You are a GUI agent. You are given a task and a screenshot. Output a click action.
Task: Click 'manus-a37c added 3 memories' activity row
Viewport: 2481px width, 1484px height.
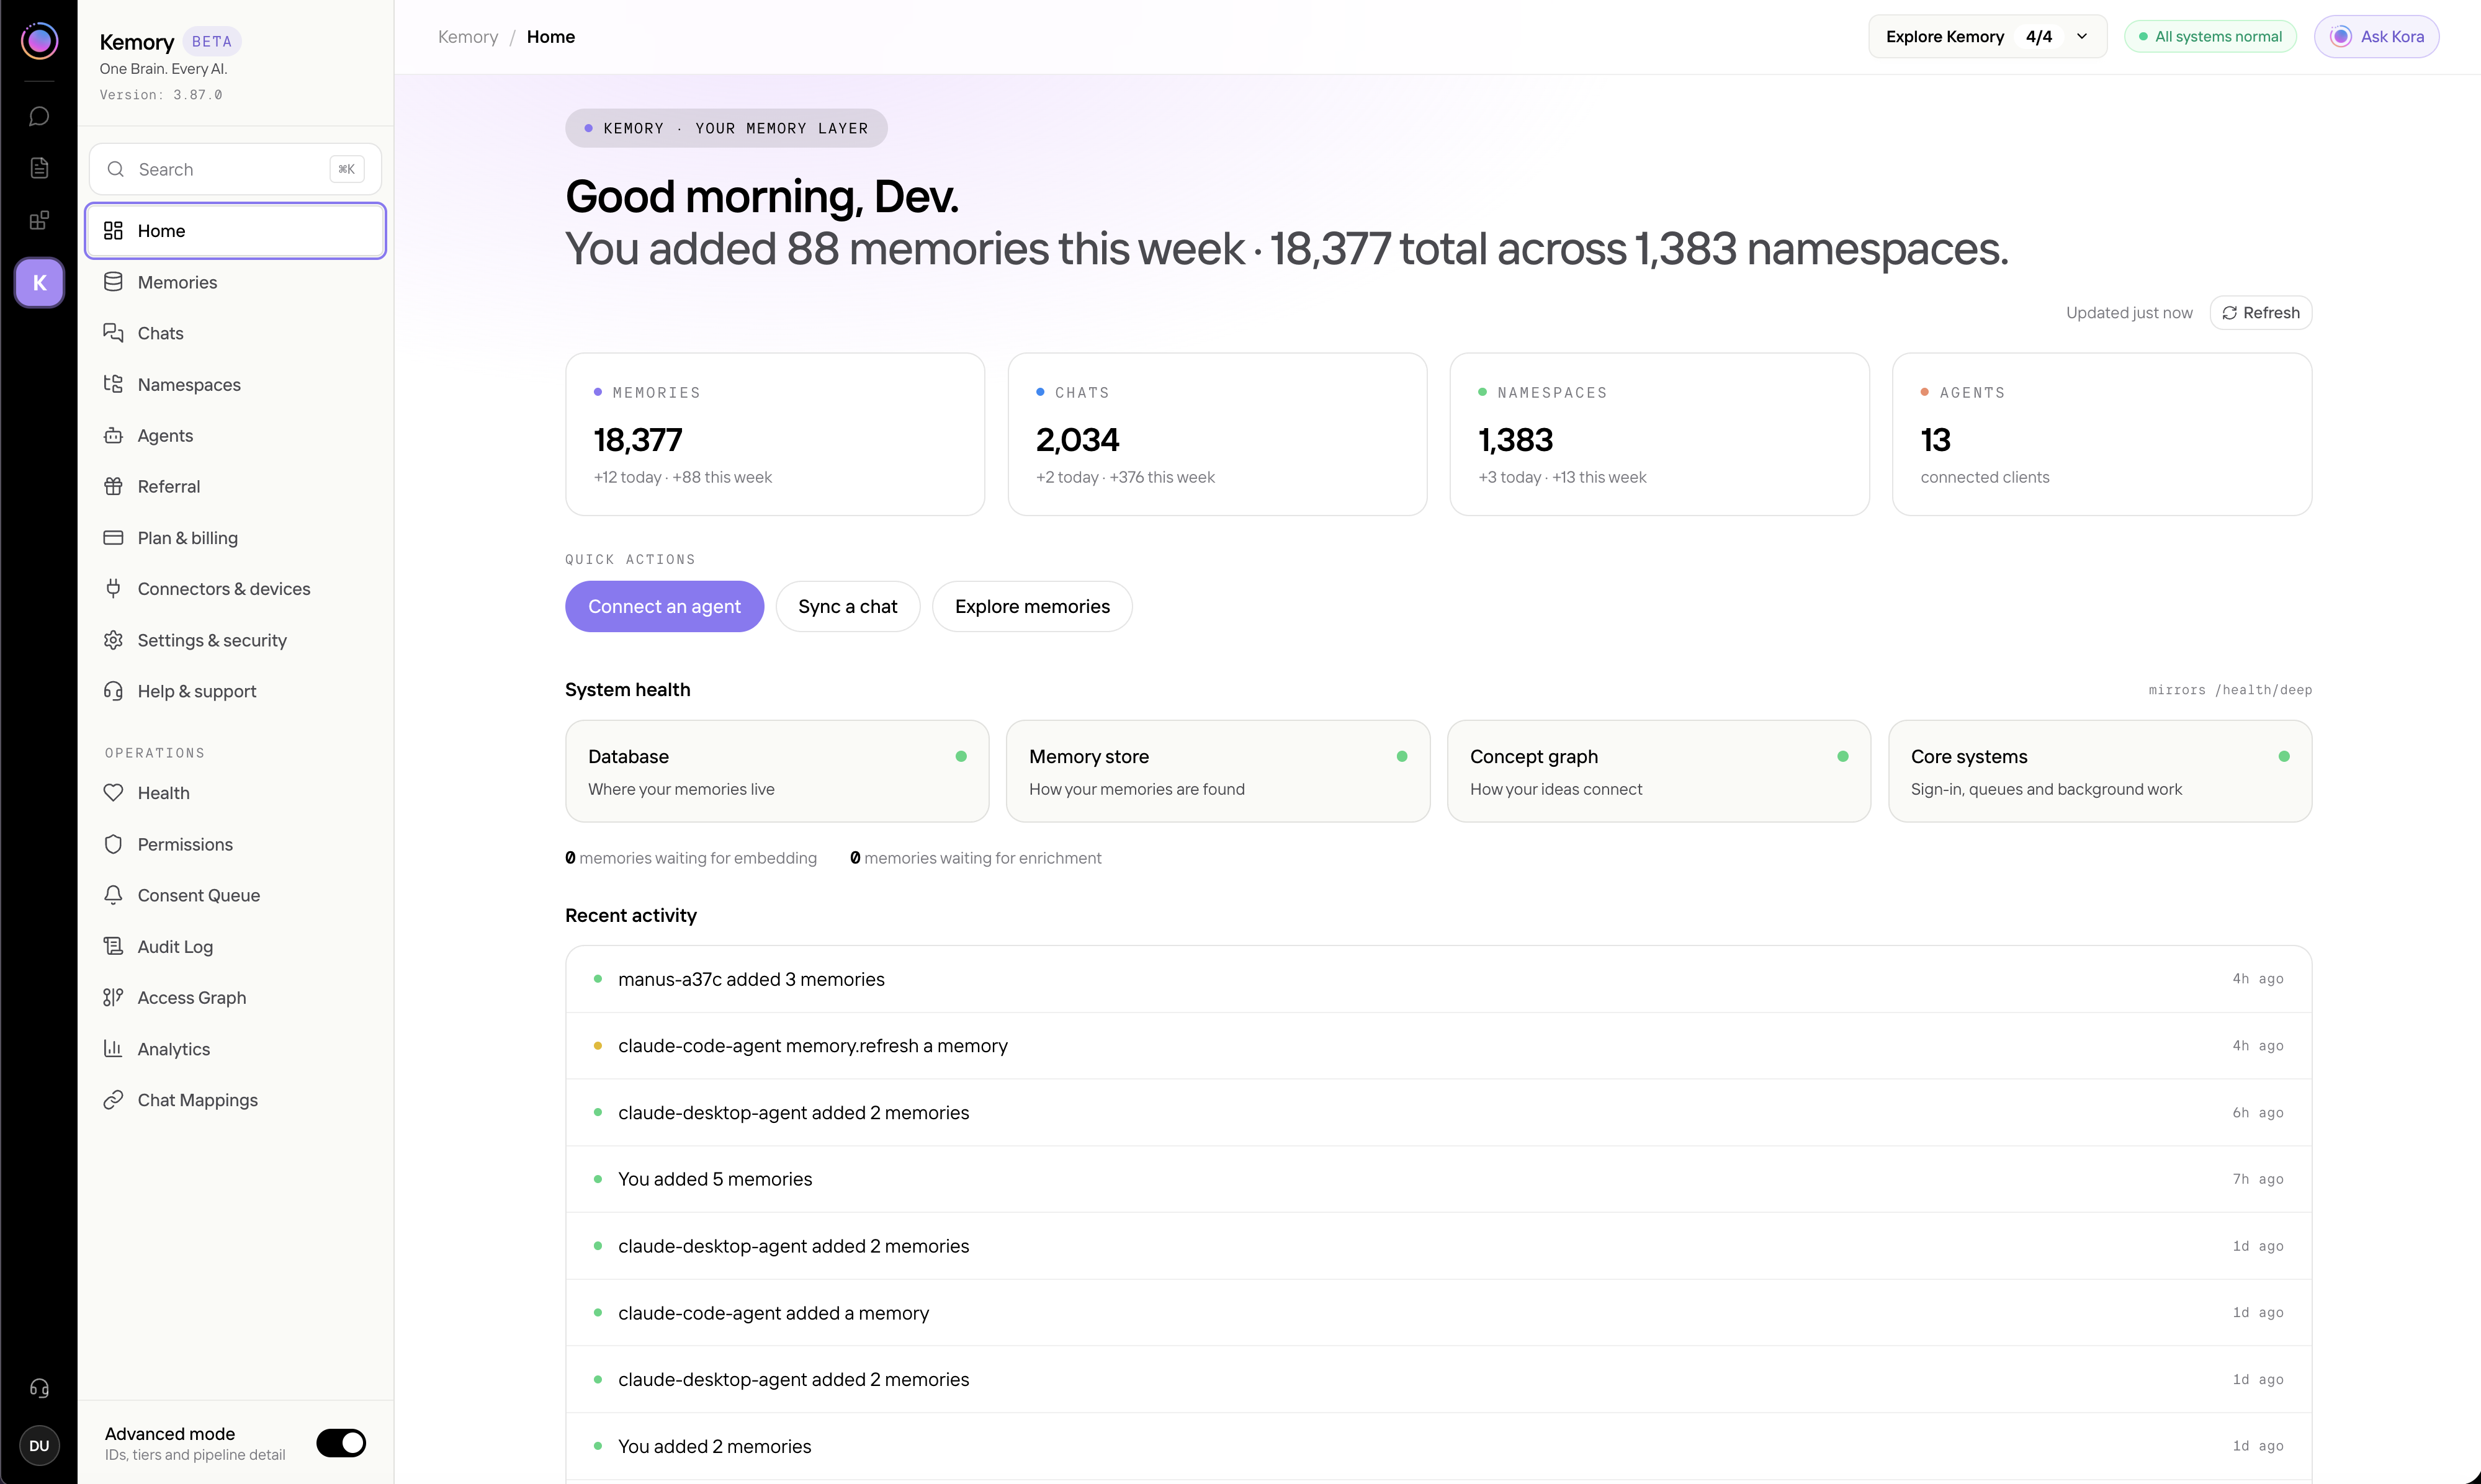coord(1438,979)
